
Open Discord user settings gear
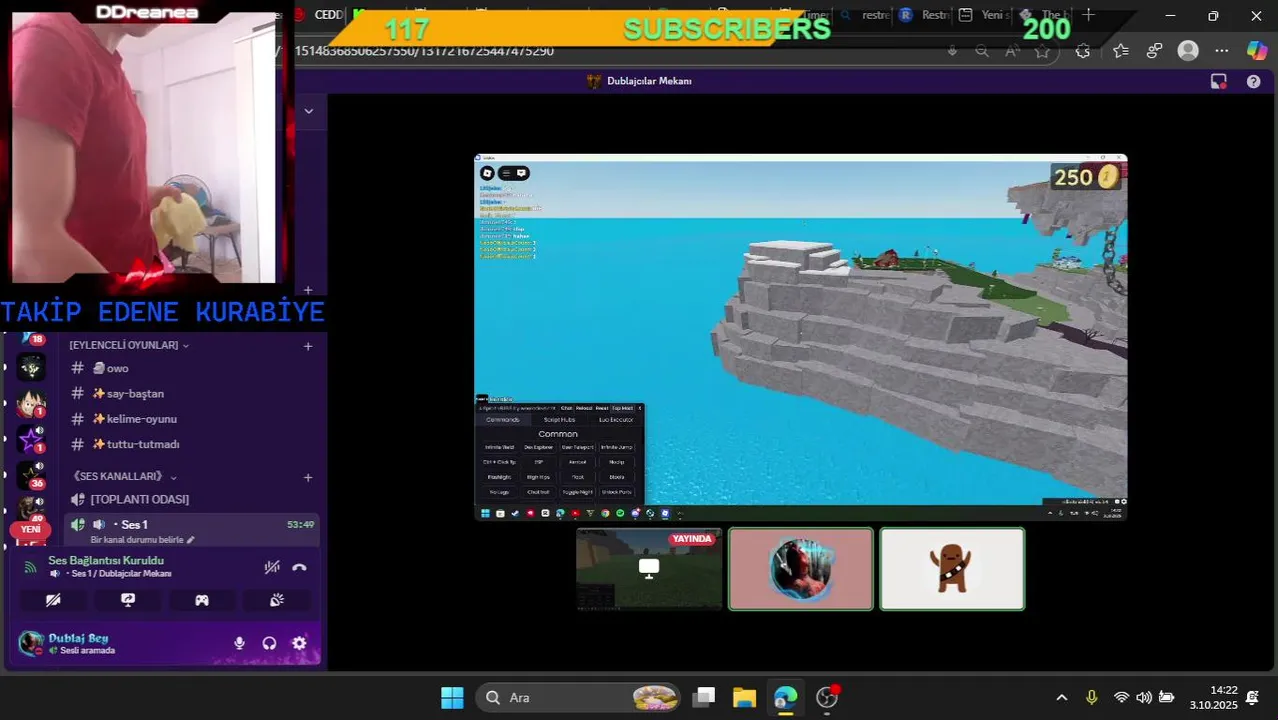coord(299,643)
